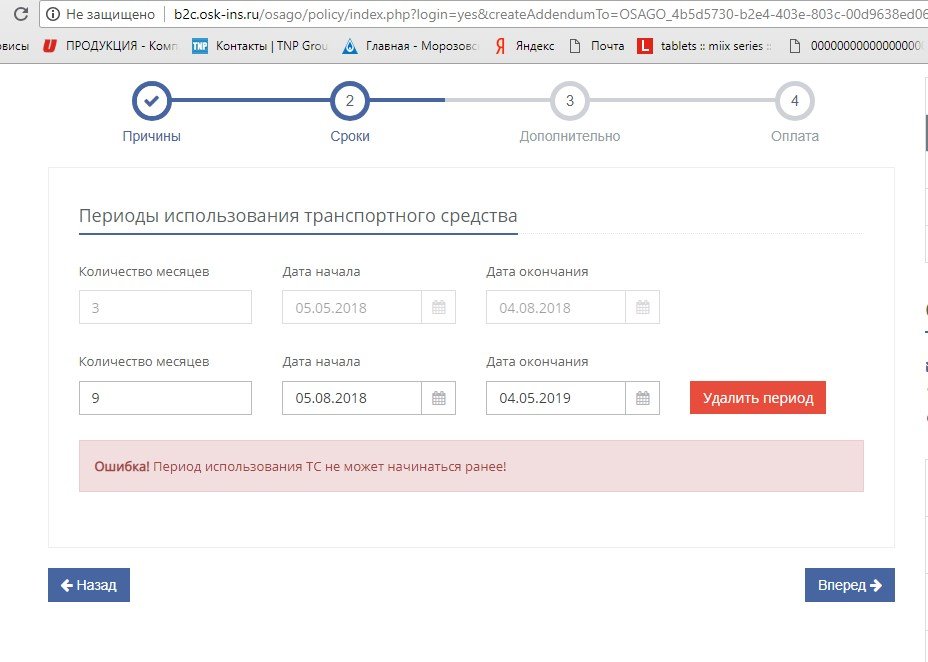The height and width of the screenshot is (662, 928).
Task: Jump to step 3 'Дополнительно' circle
Action: click(569, 101)
